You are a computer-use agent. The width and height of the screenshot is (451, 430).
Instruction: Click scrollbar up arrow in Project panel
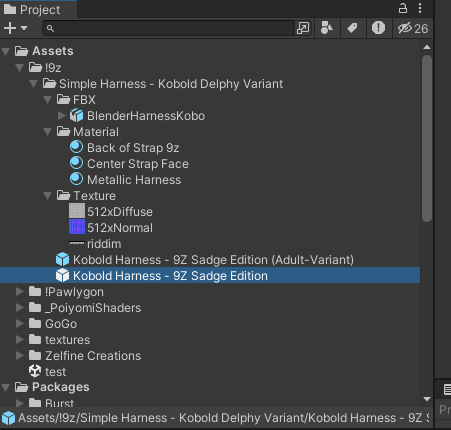[x=427, y=47]
